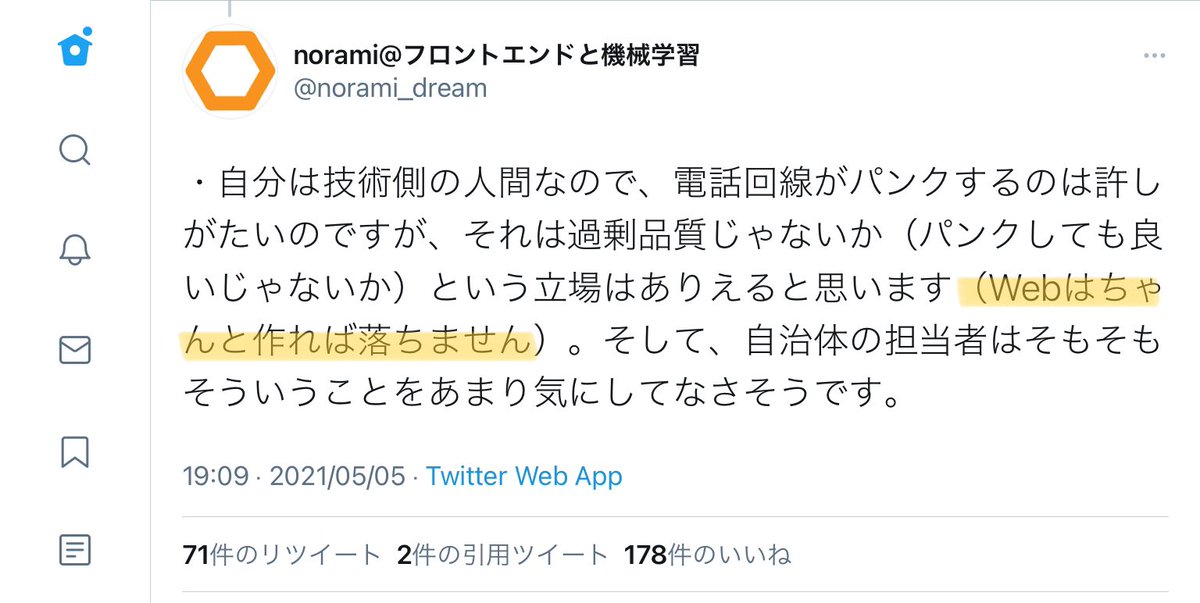View the 71件のリツイート list
Screen dimensions: 1200x603
pos(282,555)
